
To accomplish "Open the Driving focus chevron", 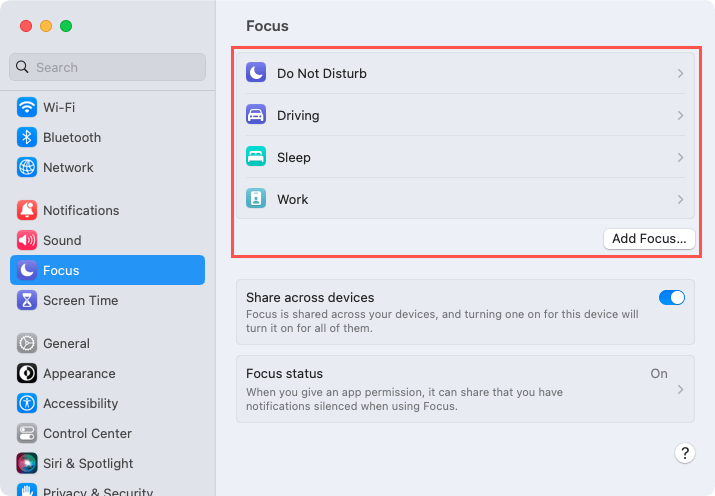I will click(x=680, y=115).
